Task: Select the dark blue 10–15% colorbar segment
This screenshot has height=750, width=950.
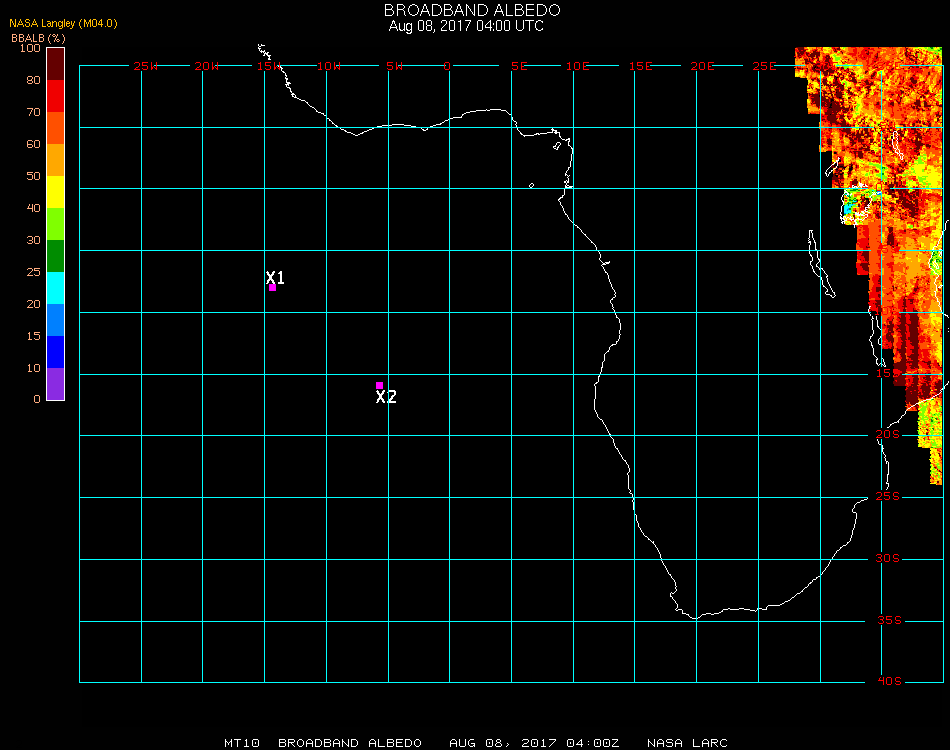Action: coord(55,352)
